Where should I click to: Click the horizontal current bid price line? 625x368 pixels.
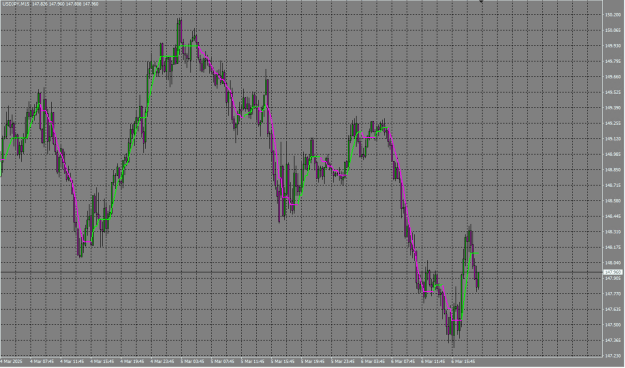(x=301, y=272)
